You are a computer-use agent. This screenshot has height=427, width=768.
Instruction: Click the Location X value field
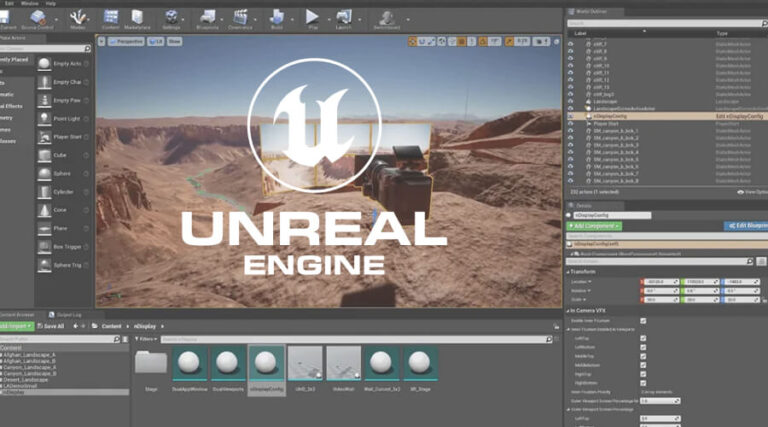pos(659,282)
